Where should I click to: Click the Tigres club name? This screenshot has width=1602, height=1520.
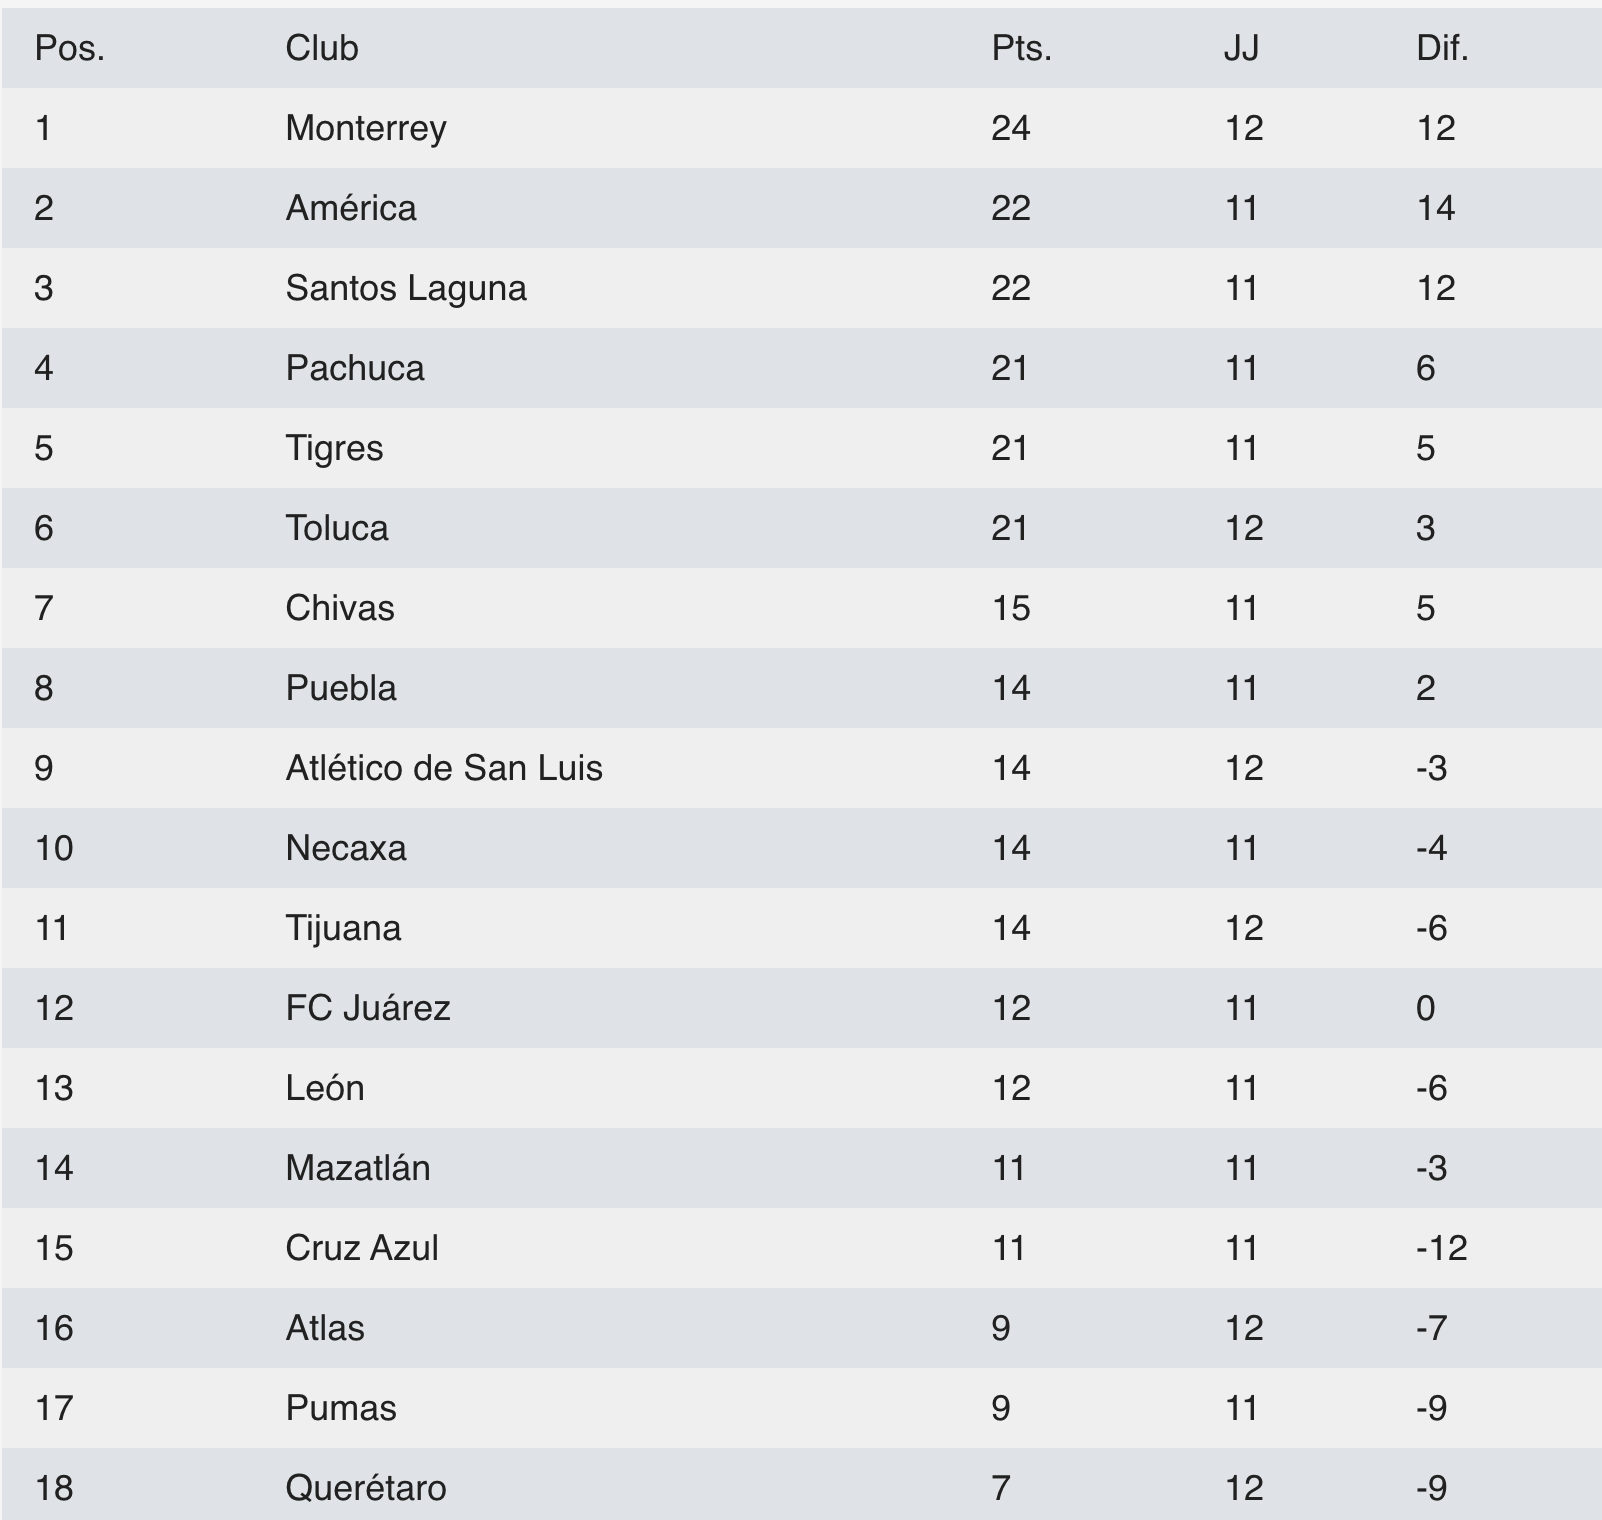pos(334,448)
